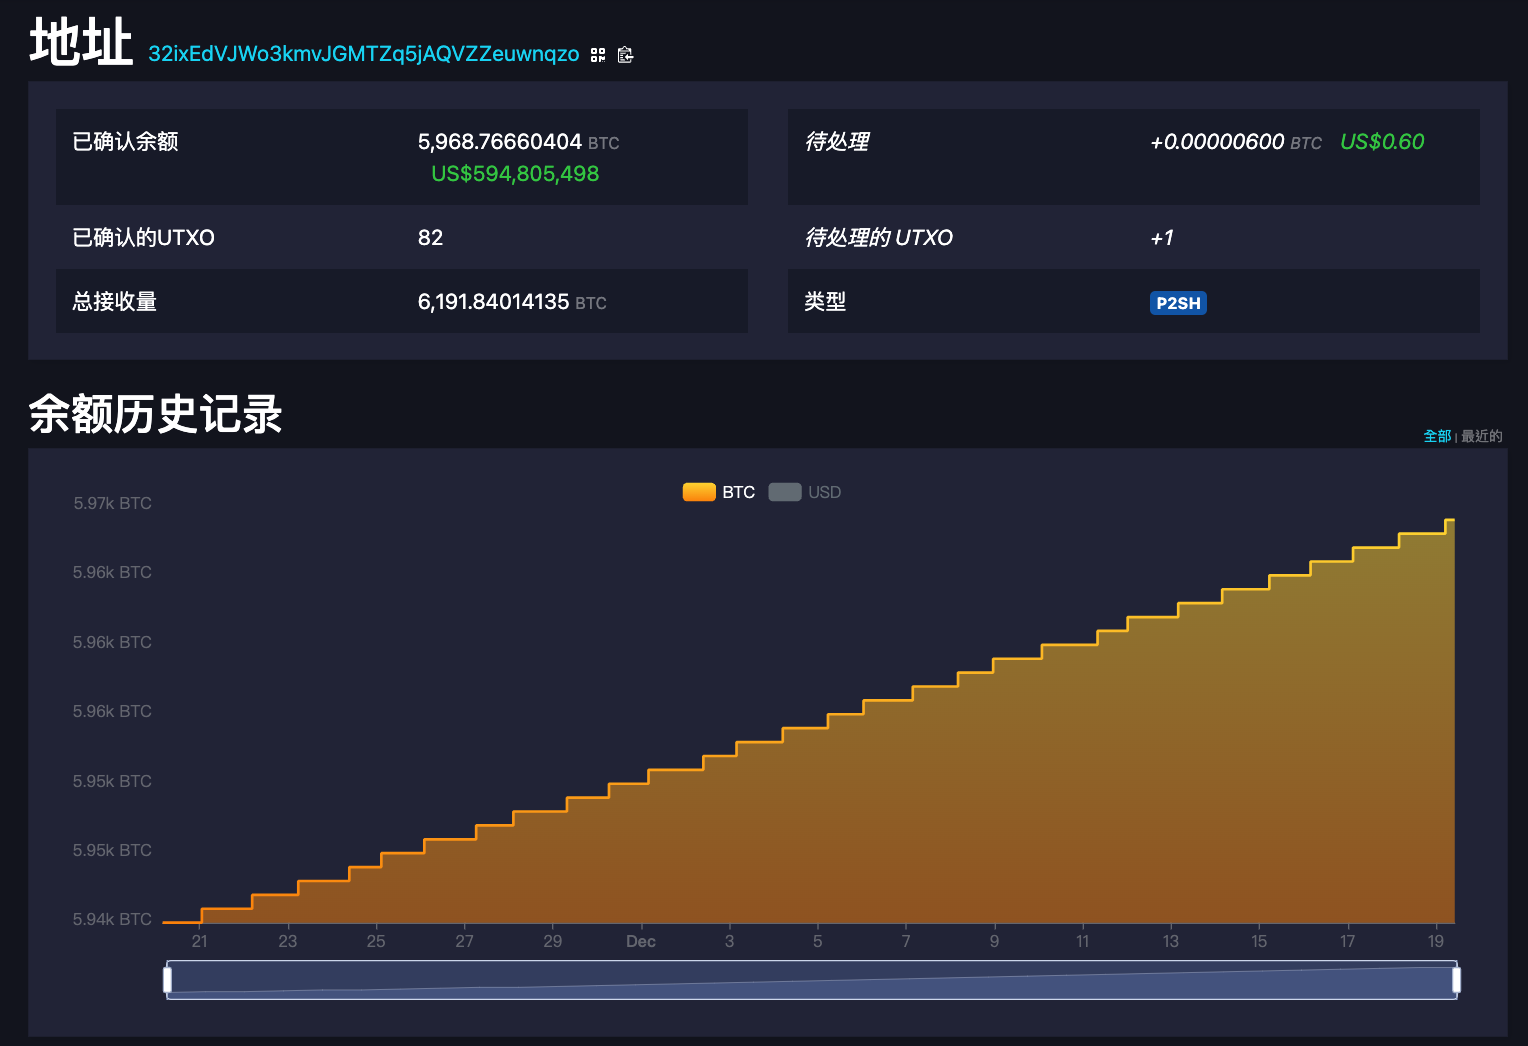1528x1046 pixels.
Task: Switch balance history to 最近的
Action: tap(1482, 436)
